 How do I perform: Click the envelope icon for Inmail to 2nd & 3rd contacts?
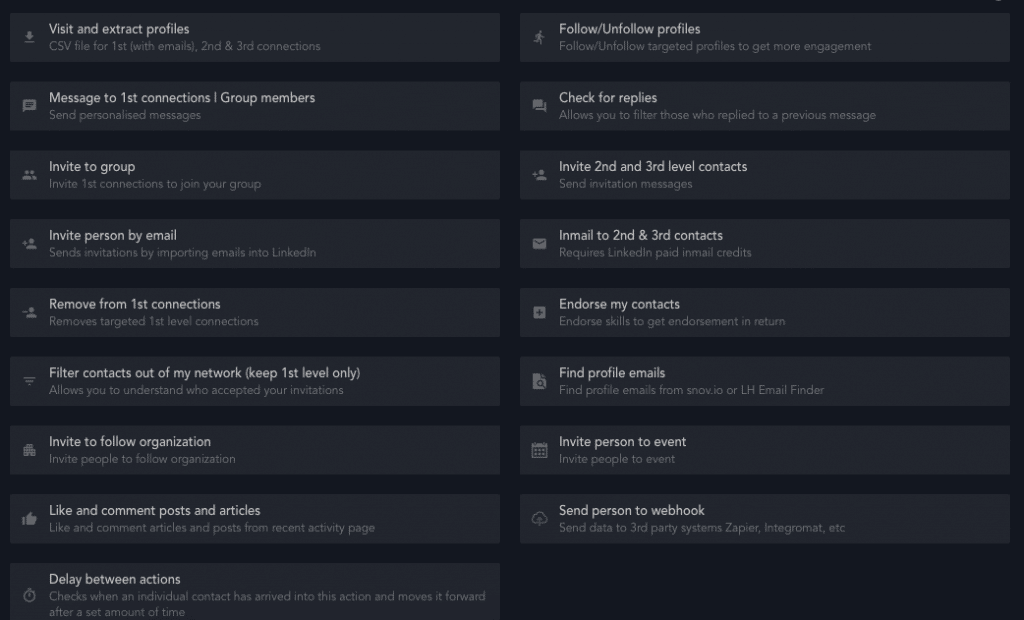pos(538,243)
